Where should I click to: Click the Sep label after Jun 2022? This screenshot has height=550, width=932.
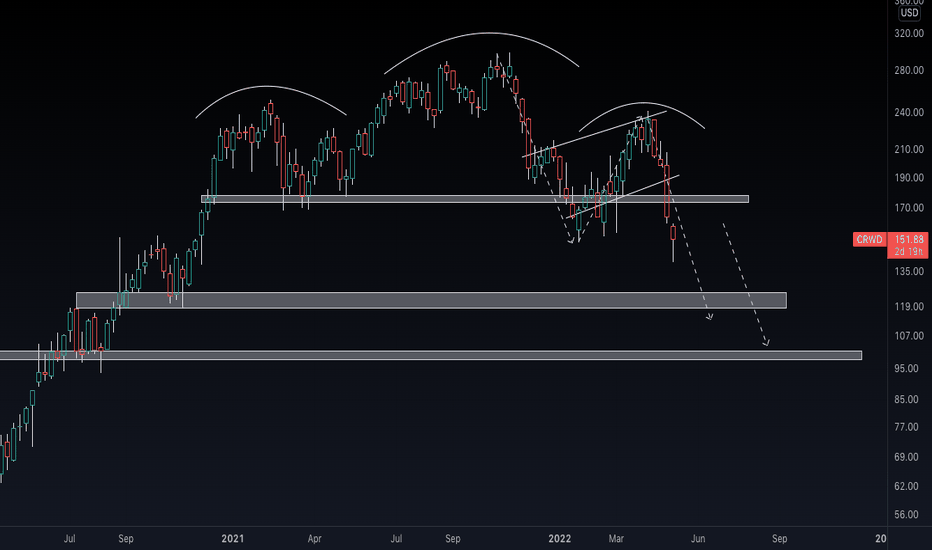779,539
